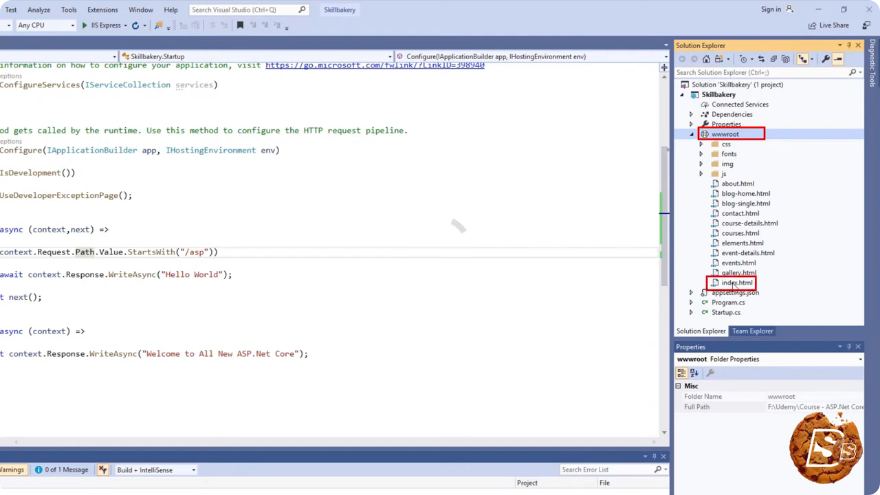Open the Analyze menu
Image resolution: width=880 pixels, height=495 pixels.
[39, 10]
